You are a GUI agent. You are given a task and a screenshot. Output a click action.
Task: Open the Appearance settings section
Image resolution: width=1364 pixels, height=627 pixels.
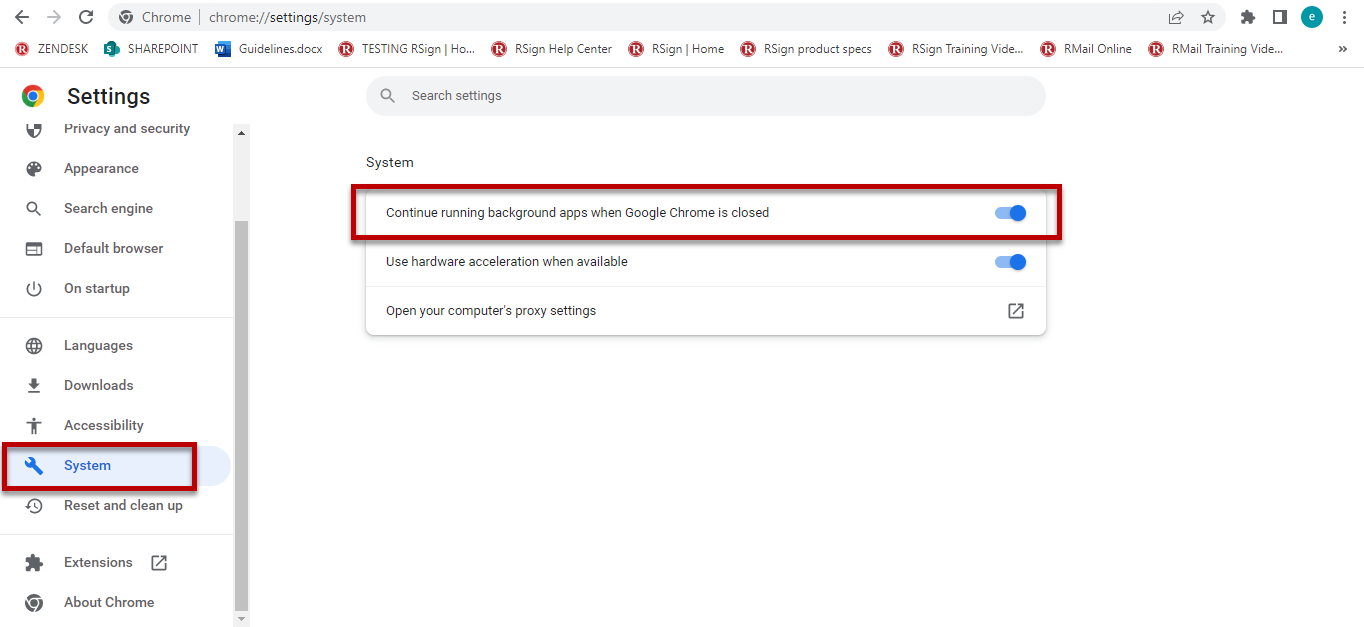101,169
